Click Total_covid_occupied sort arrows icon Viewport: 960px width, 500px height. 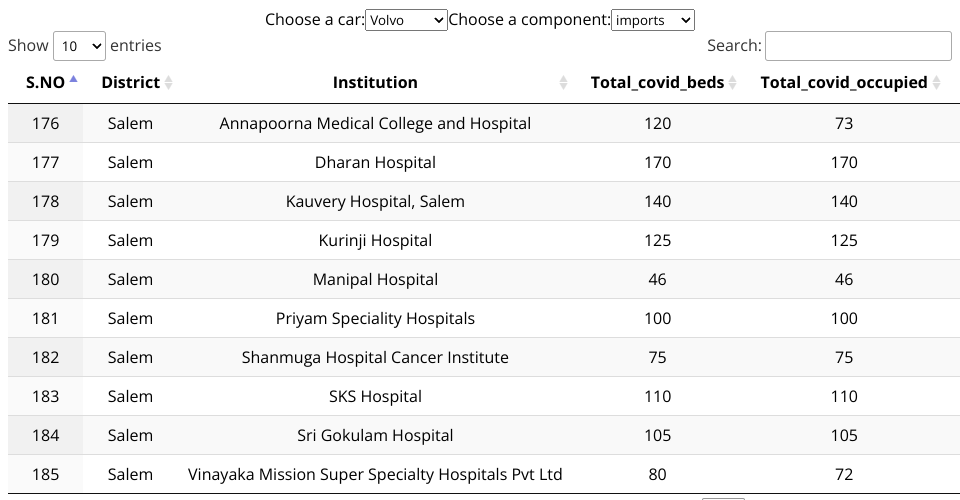[x=937, y=83]
